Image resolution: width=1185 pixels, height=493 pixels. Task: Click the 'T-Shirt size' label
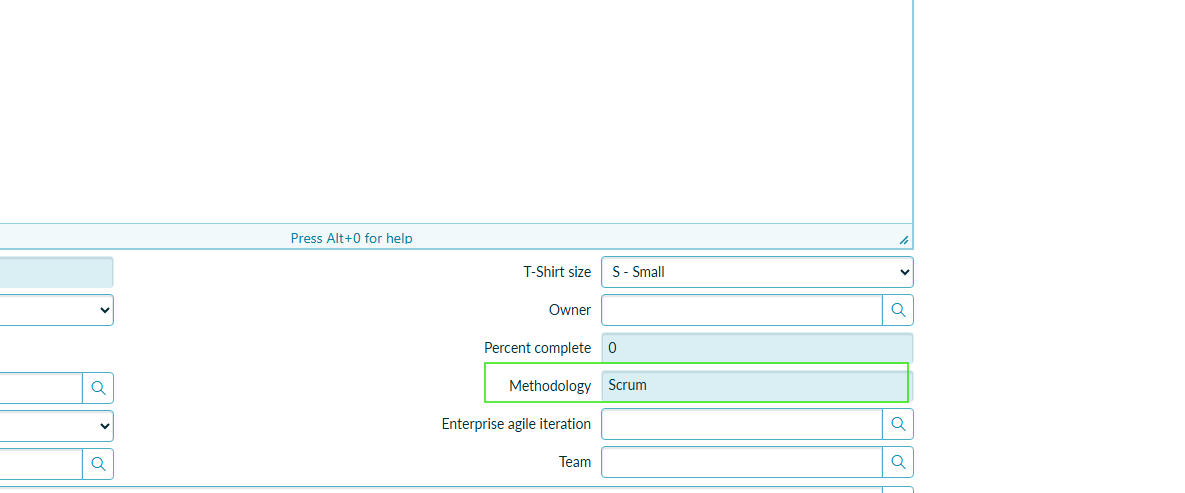557,272
